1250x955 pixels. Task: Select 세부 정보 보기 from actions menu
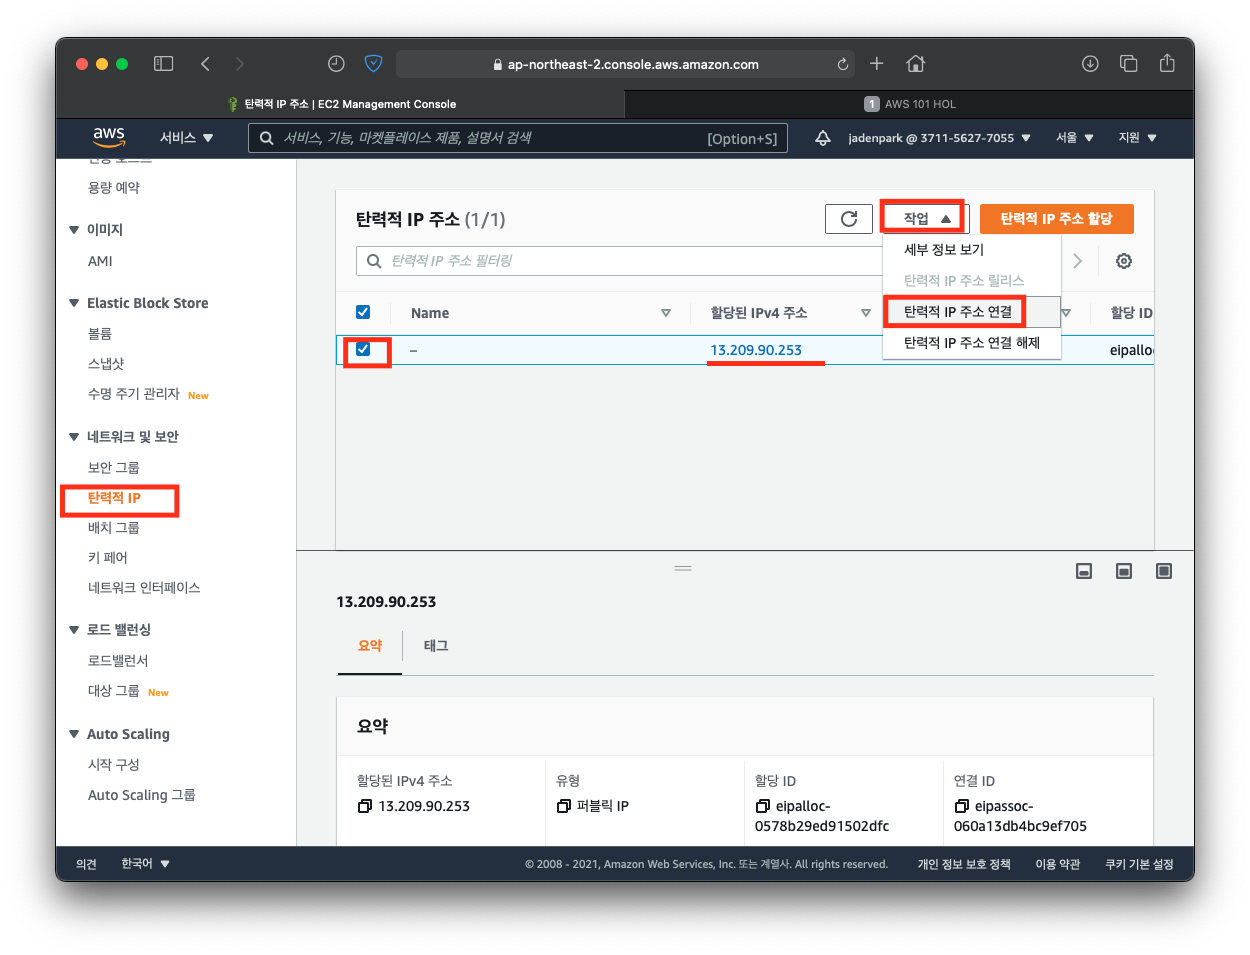tap(971, 250)
